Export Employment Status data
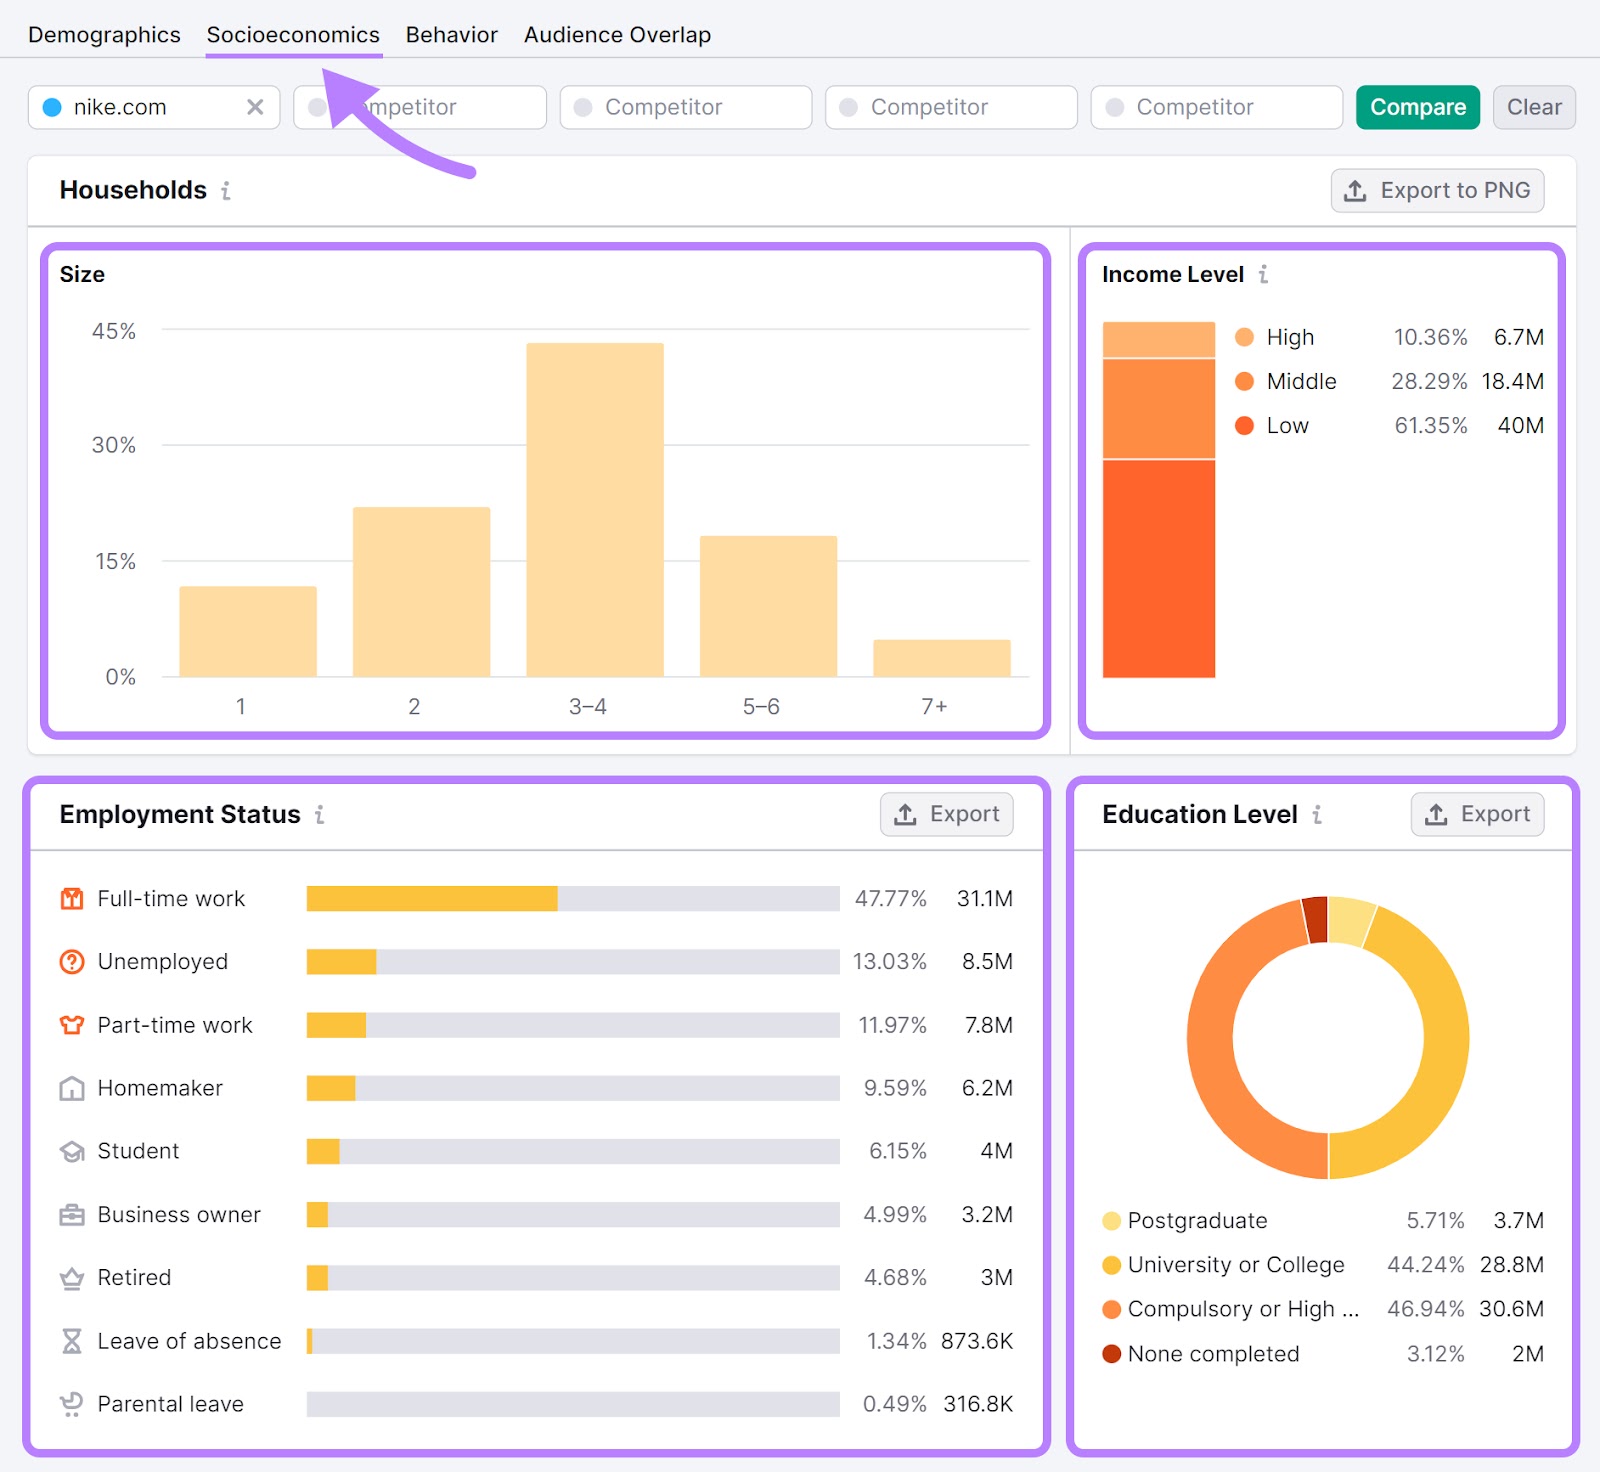Screen dimensions: 1600x1472 945,814
